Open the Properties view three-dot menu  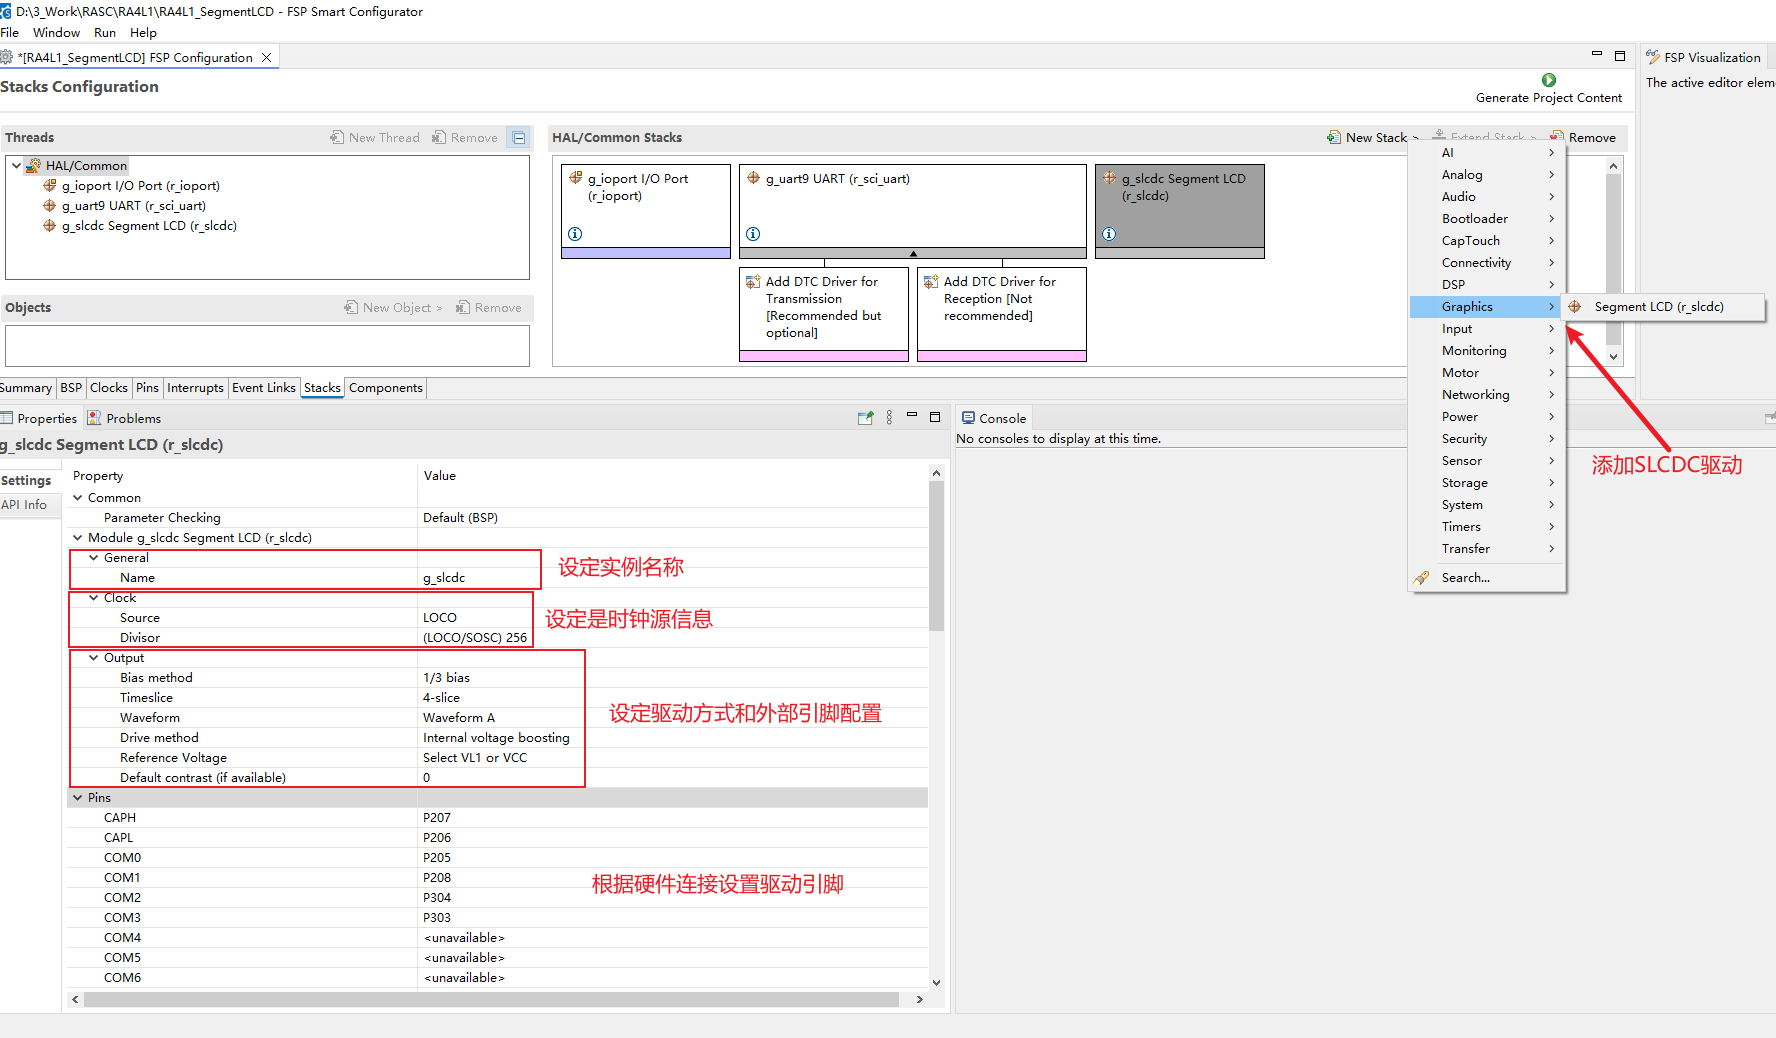[889, 418]
